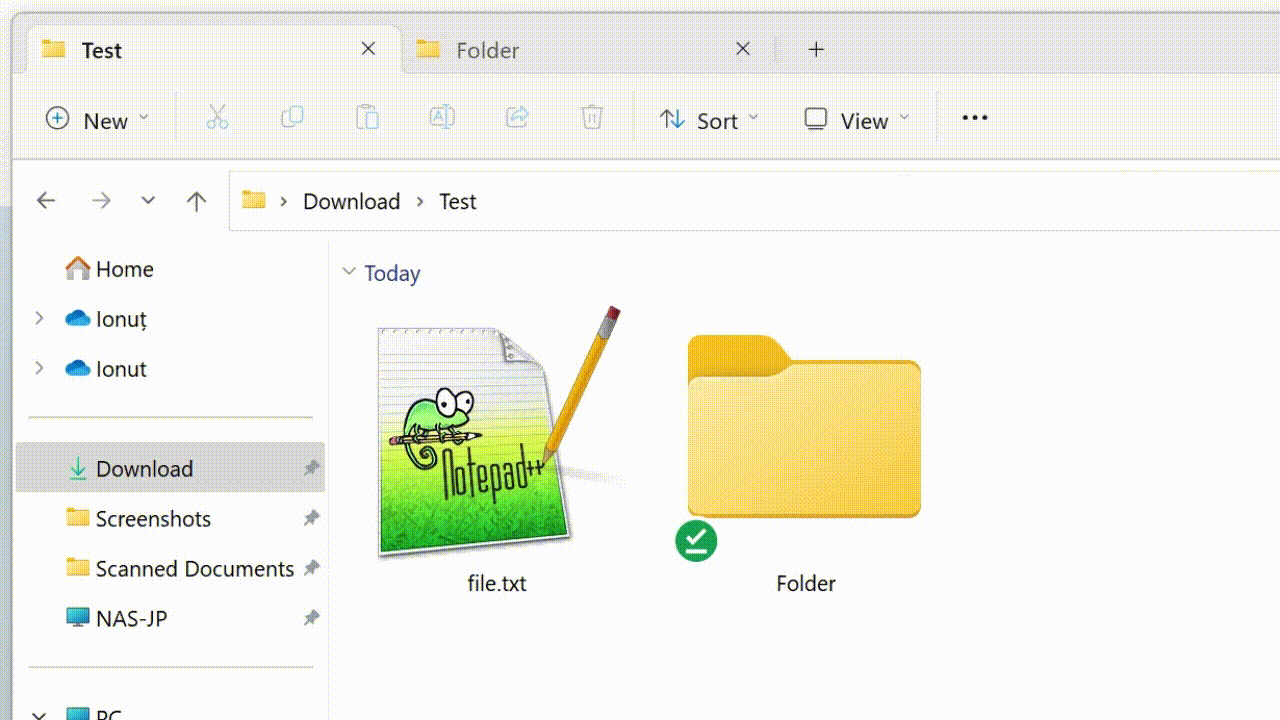Click the file.txt filename label

[497, 583]
